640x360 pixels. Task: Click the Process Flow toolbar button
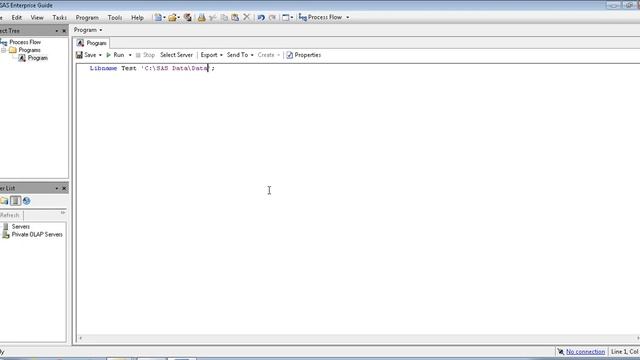[320, 17]
